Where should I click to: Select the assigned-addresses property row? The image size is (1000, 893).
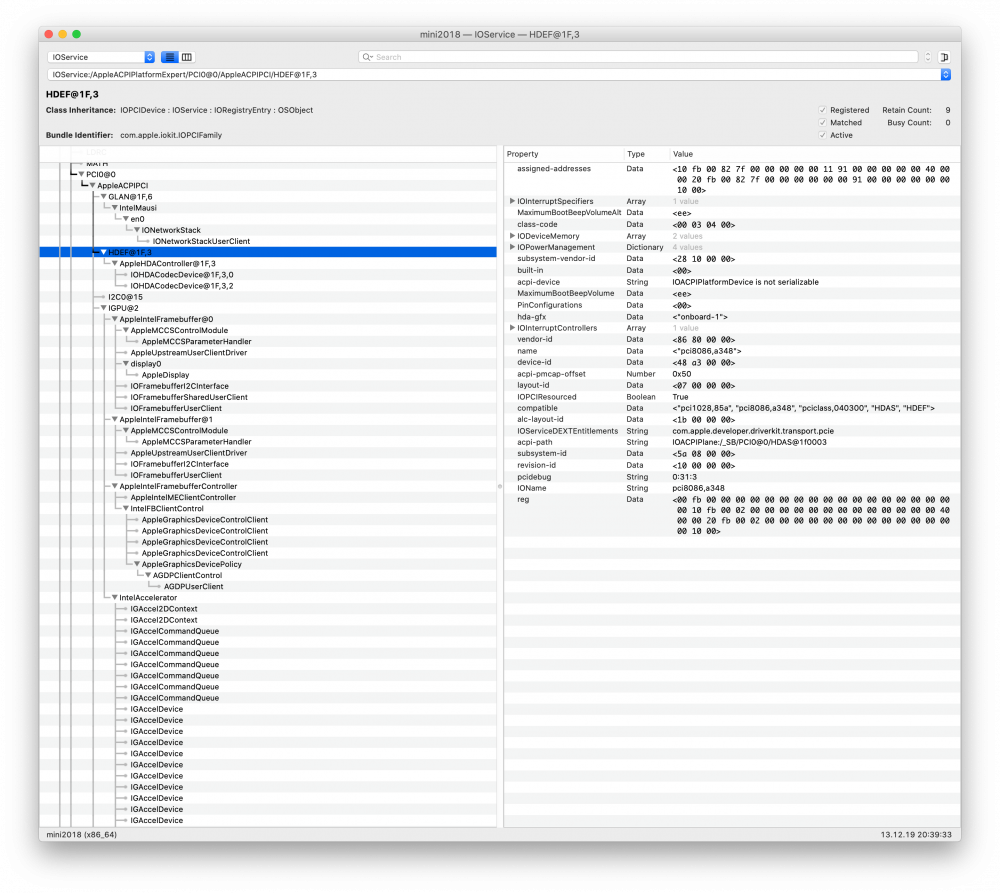pyautogui.click(x=732, y=179)
